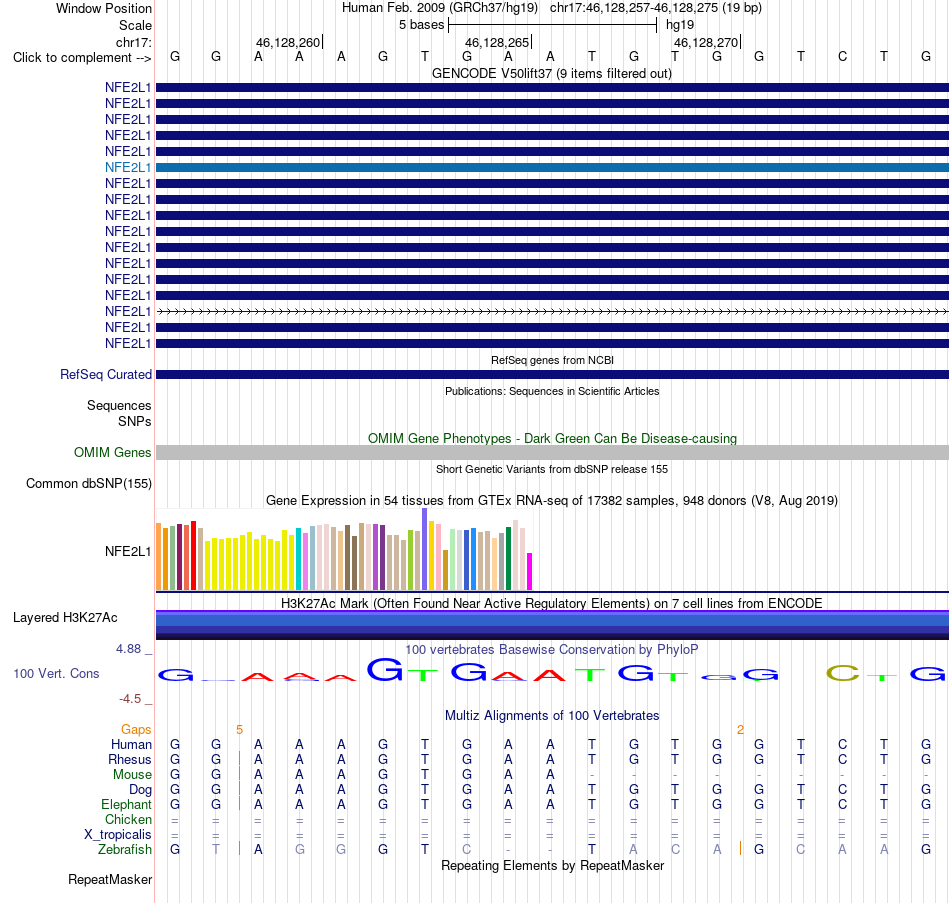Image resolution: width=950 pixels, height=903 pixels.
Task: Click the RepeatMasker track label
Action: (110, 880)
